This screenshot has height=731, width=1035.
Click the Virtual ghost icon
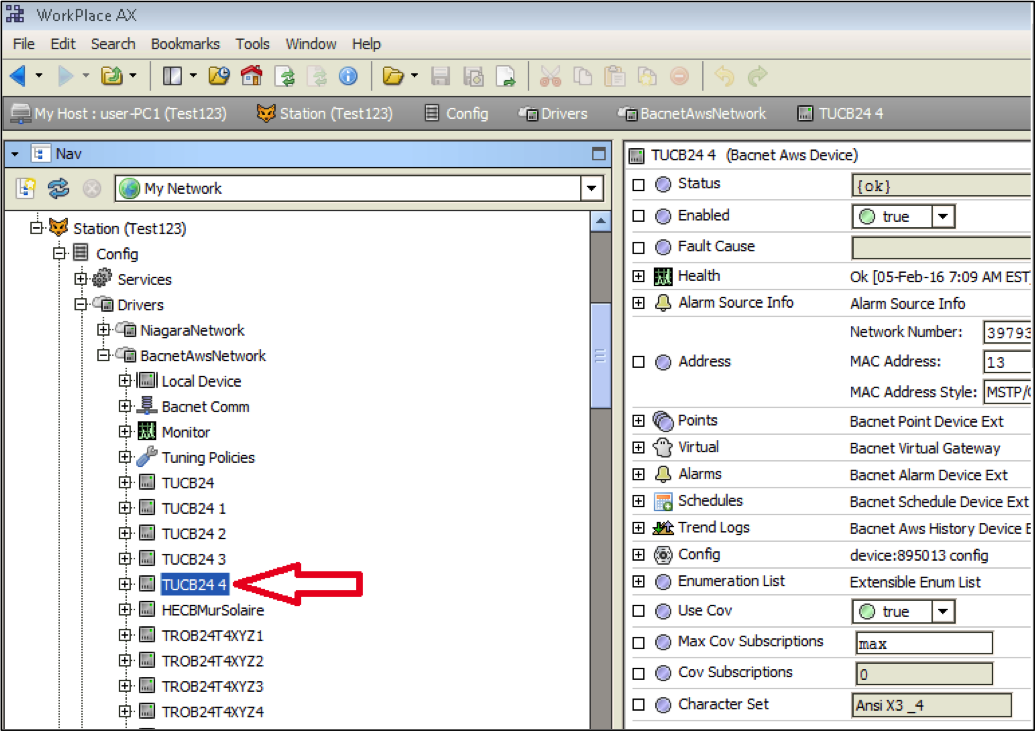(x=663, y=447)
